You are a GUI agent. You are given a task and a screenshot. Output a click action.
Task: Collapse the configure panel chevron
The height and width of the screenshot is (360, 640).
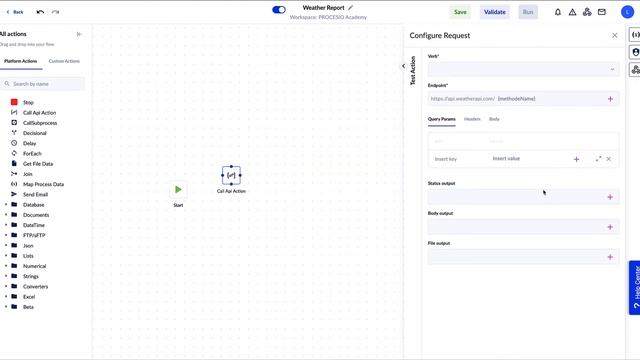pos(403,66)
